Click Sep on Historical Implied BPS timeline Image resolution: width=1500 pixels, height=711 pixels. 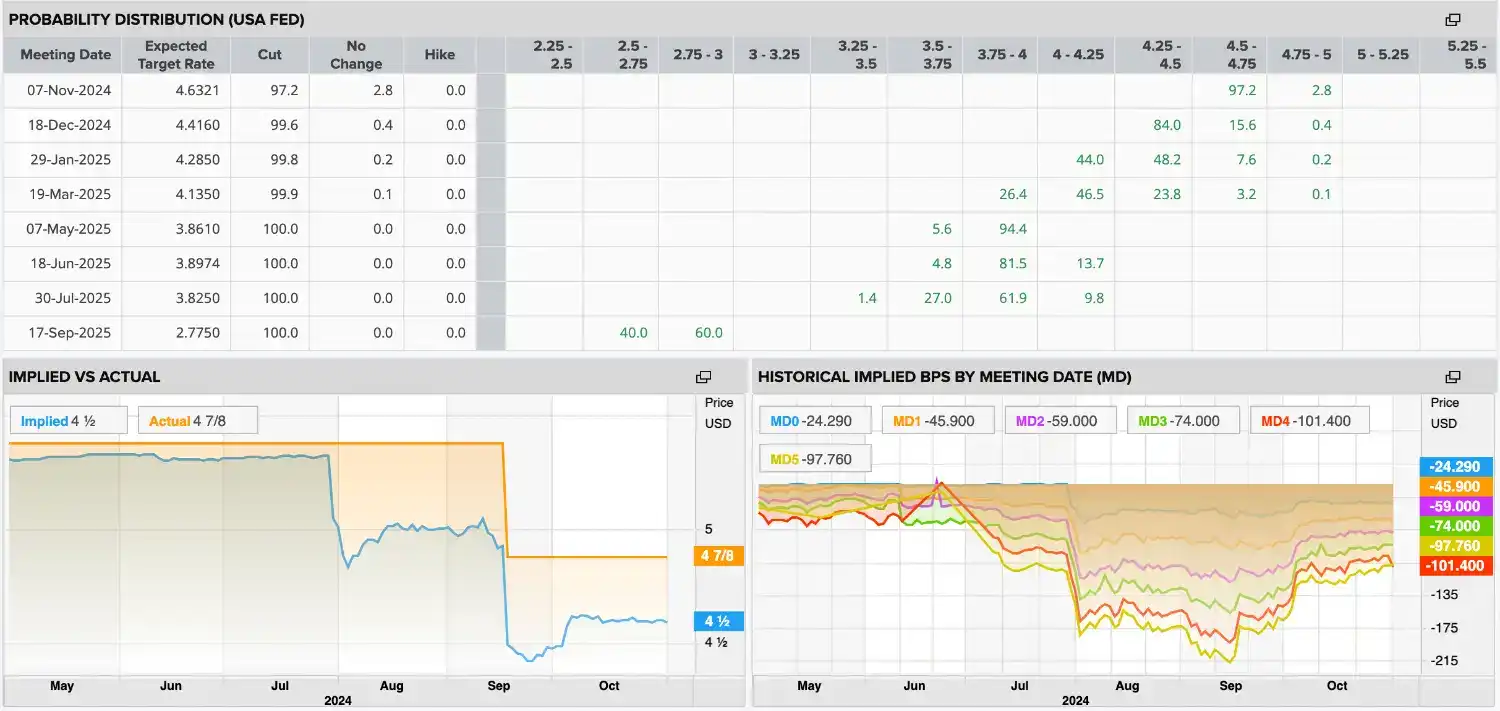pos(1231,686)
